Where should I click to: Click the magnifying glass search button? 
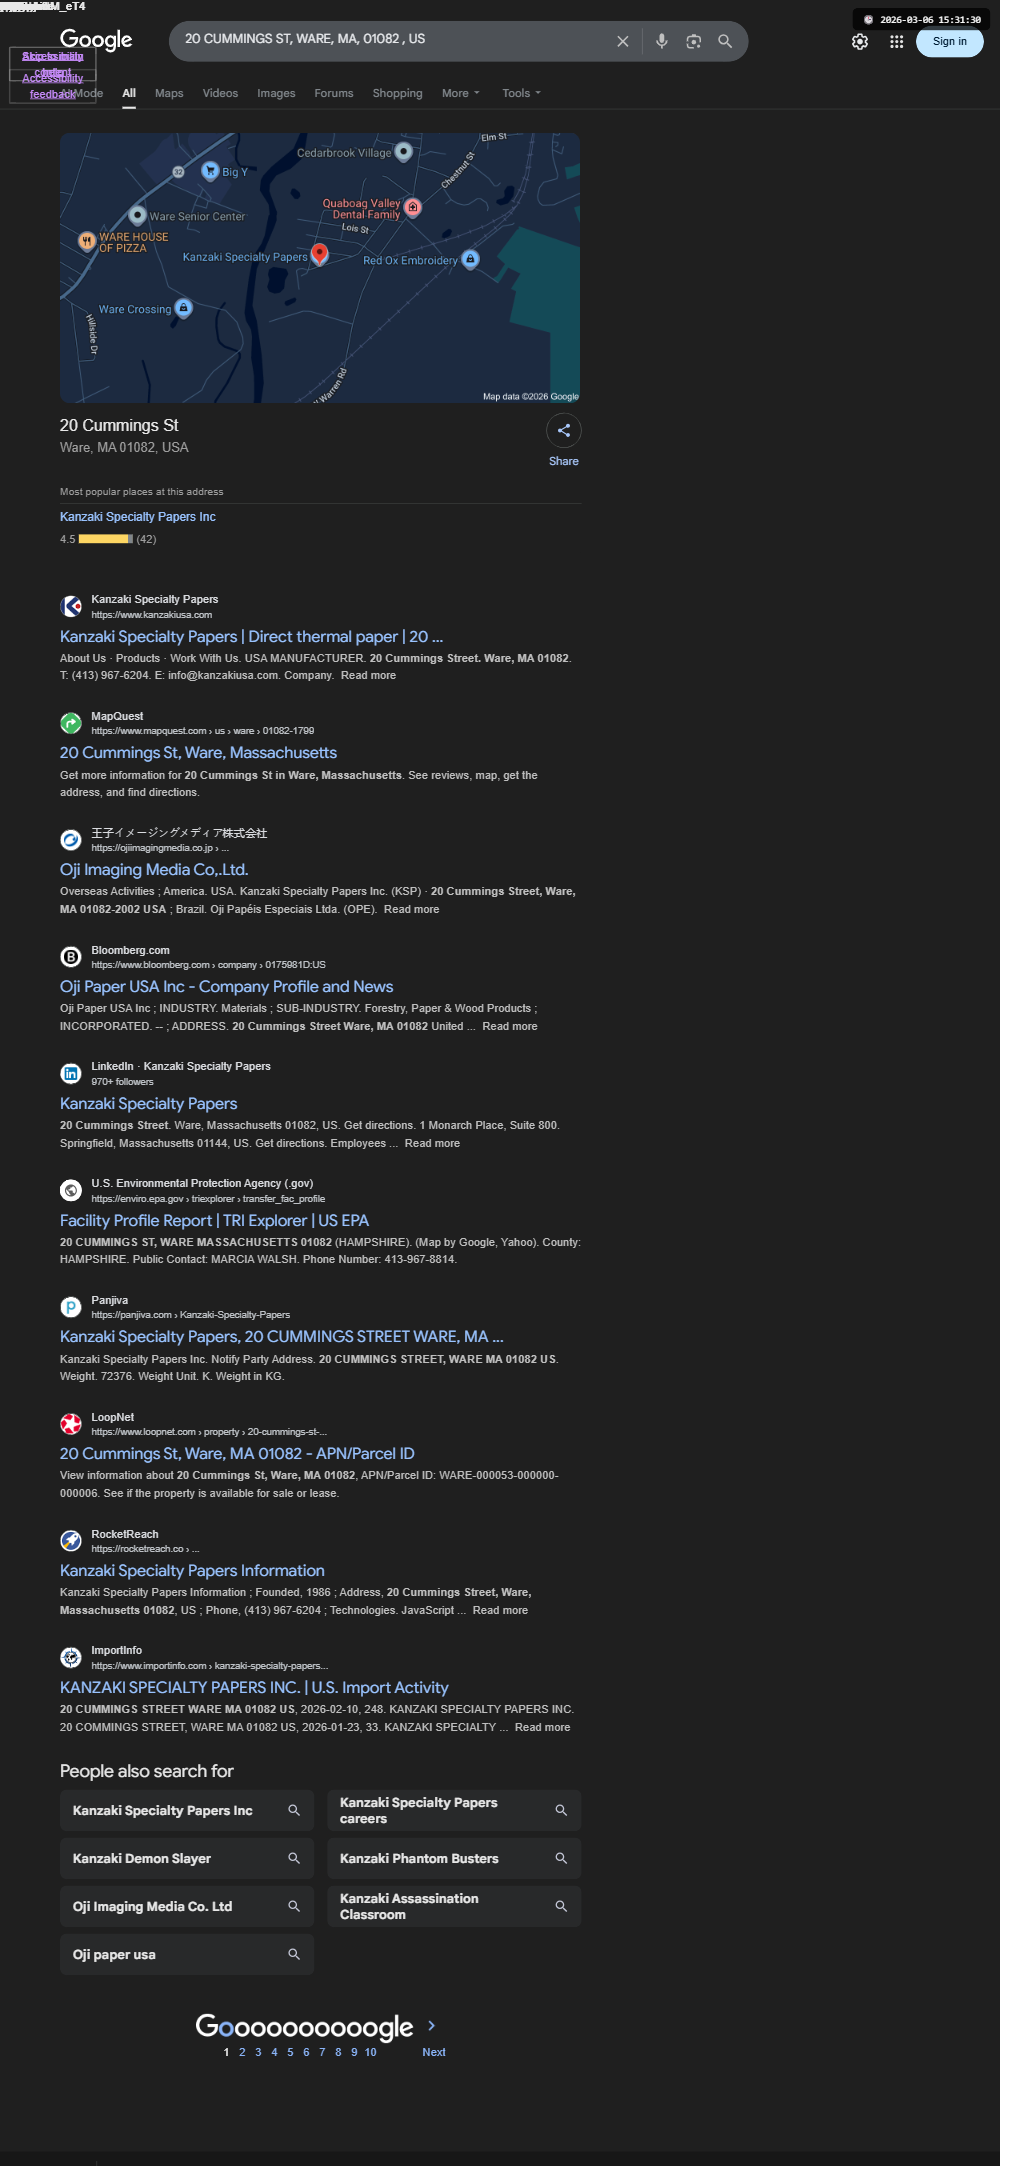point(725,41)
